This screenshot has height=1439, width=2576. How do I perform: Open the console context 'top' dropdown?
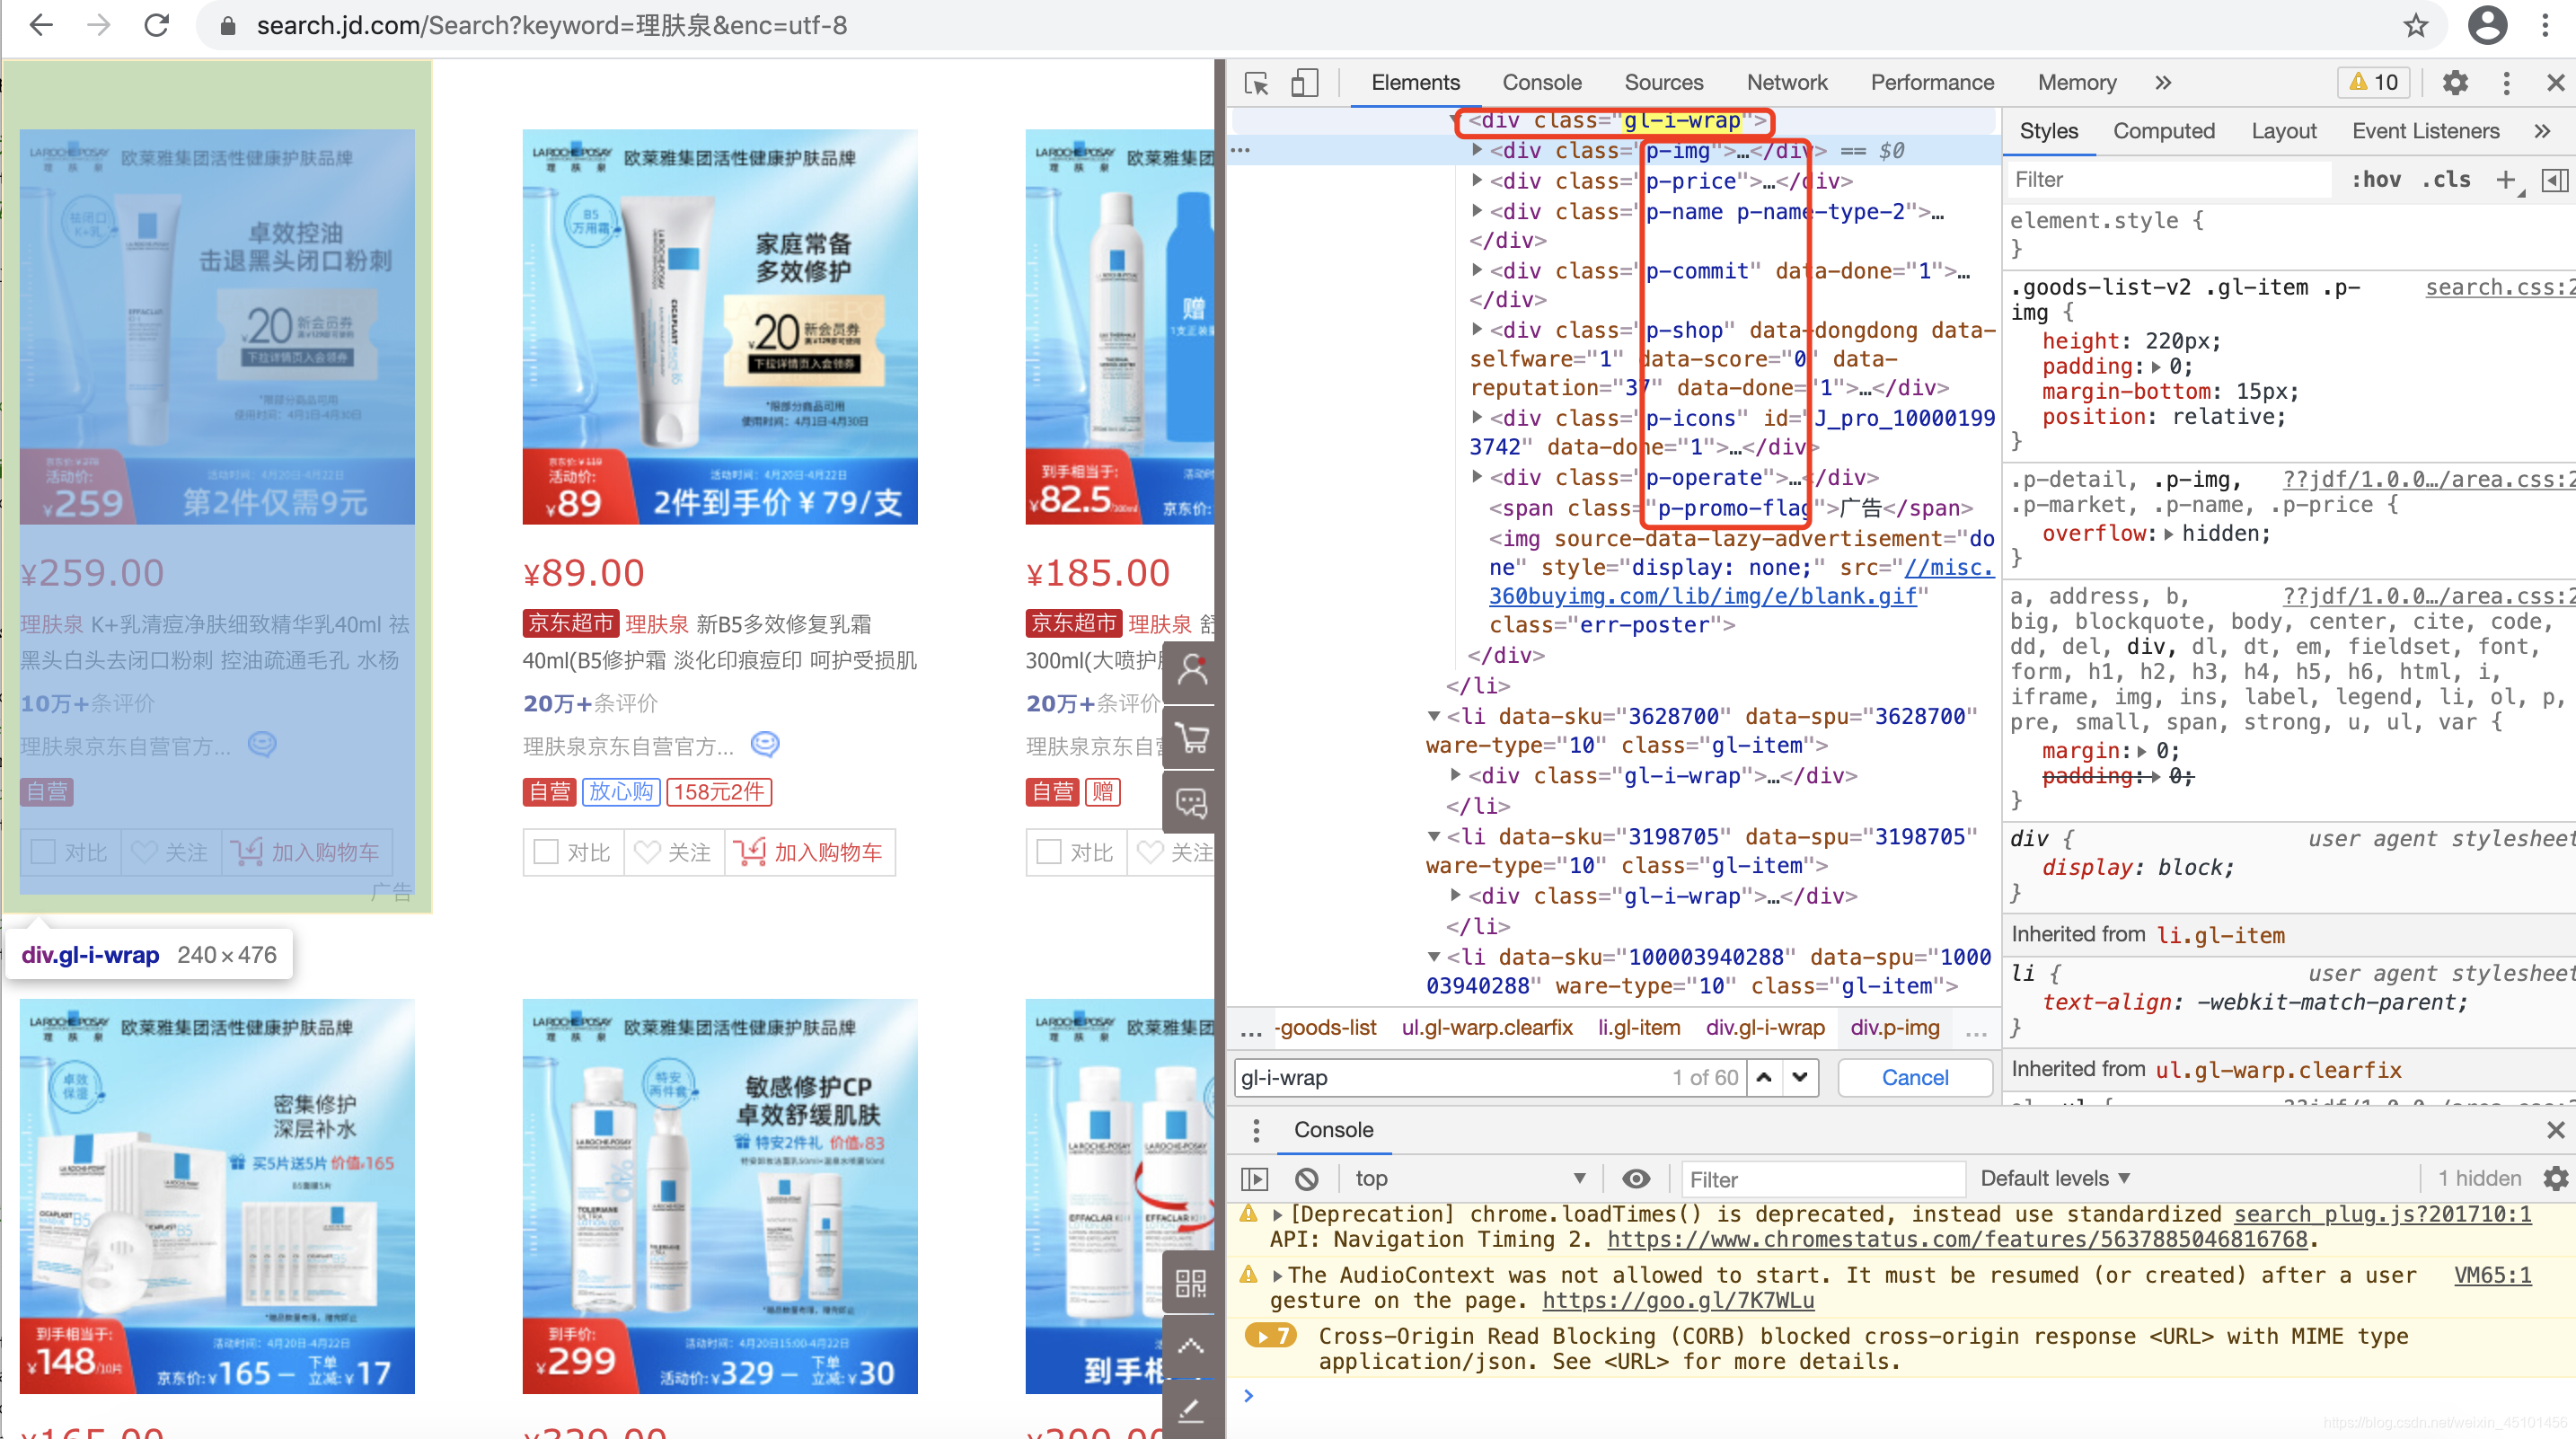pyautogui.click(x=1471, y=1179)
